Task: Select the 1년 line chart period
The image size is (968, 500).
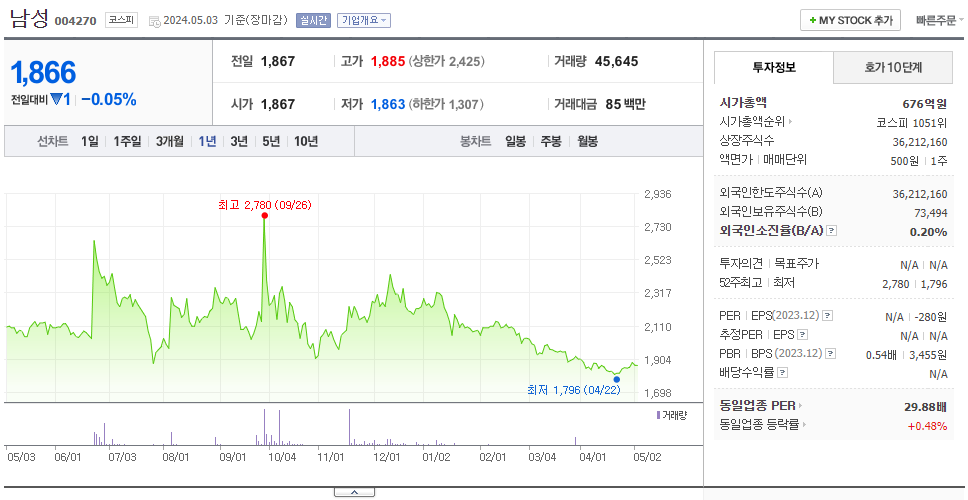Action: [x=207, y=141]
